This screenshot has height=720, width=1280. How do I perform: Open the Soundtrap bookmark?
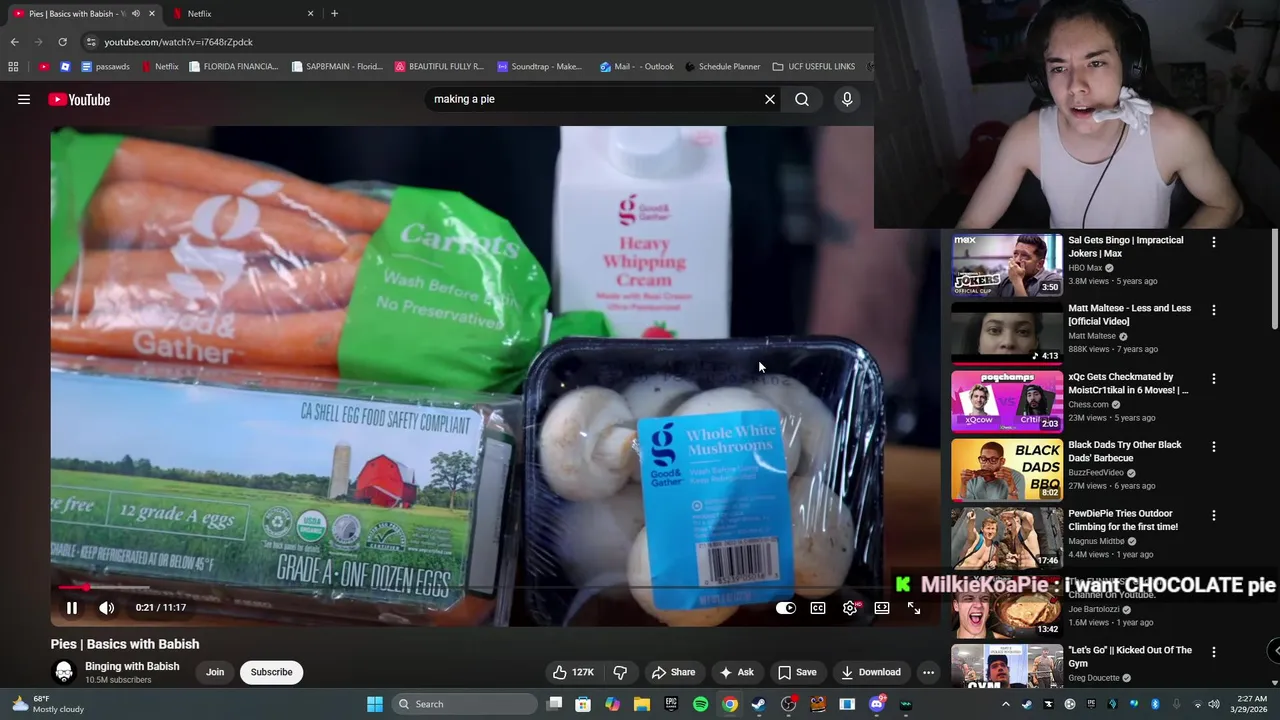point(539,67)
